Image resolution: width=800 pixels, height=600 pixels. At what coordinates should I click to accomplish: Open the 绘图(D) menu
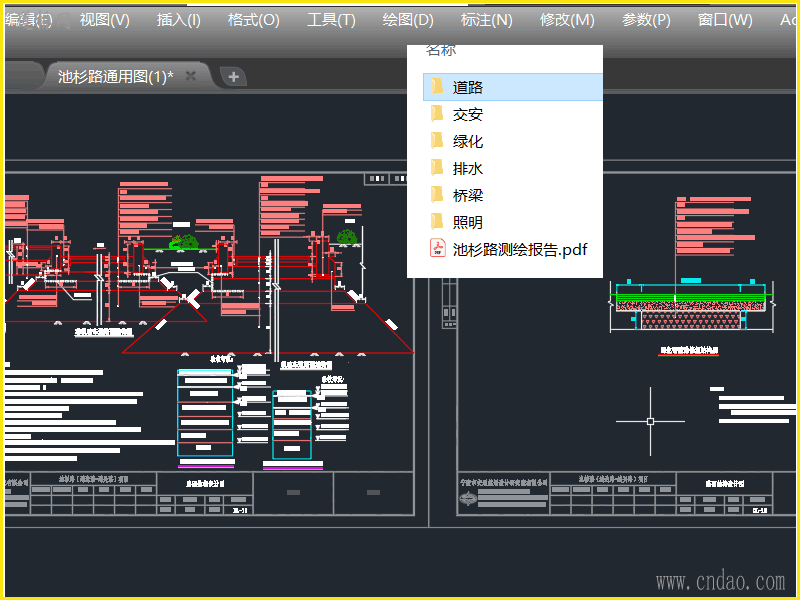coord(408,20)
